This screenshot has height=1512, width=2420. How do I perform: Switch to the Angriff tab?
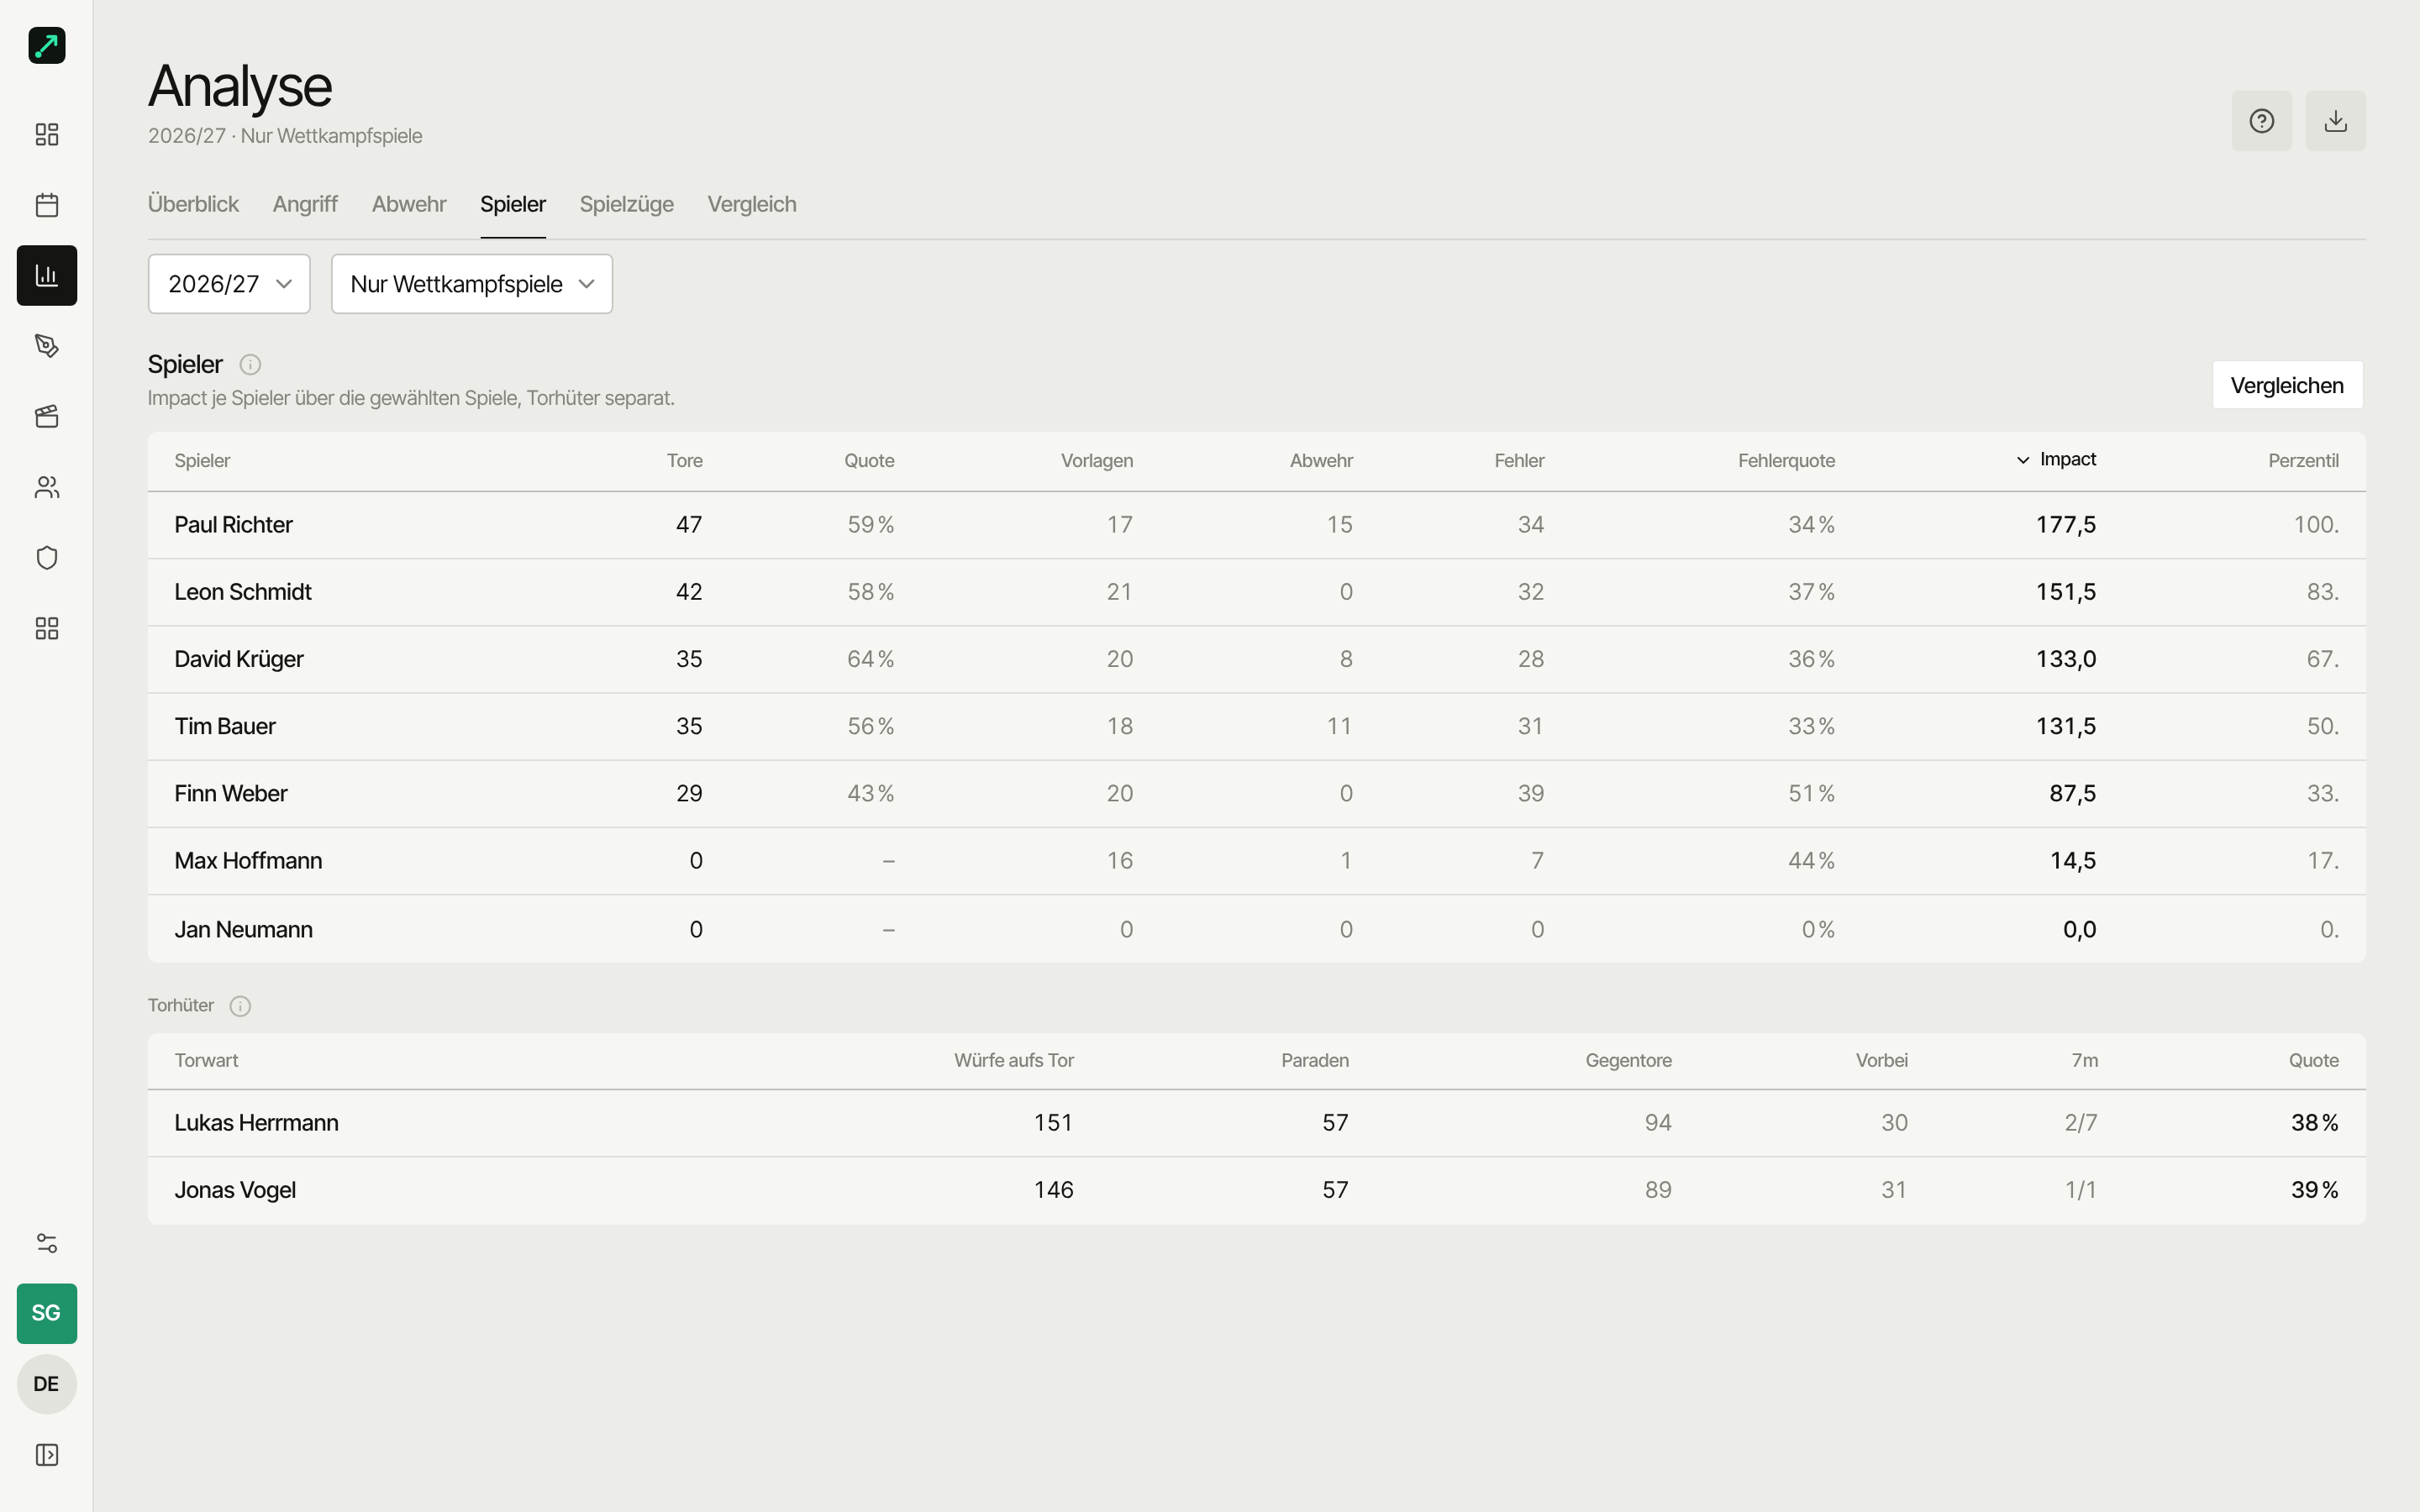(305, 204)
